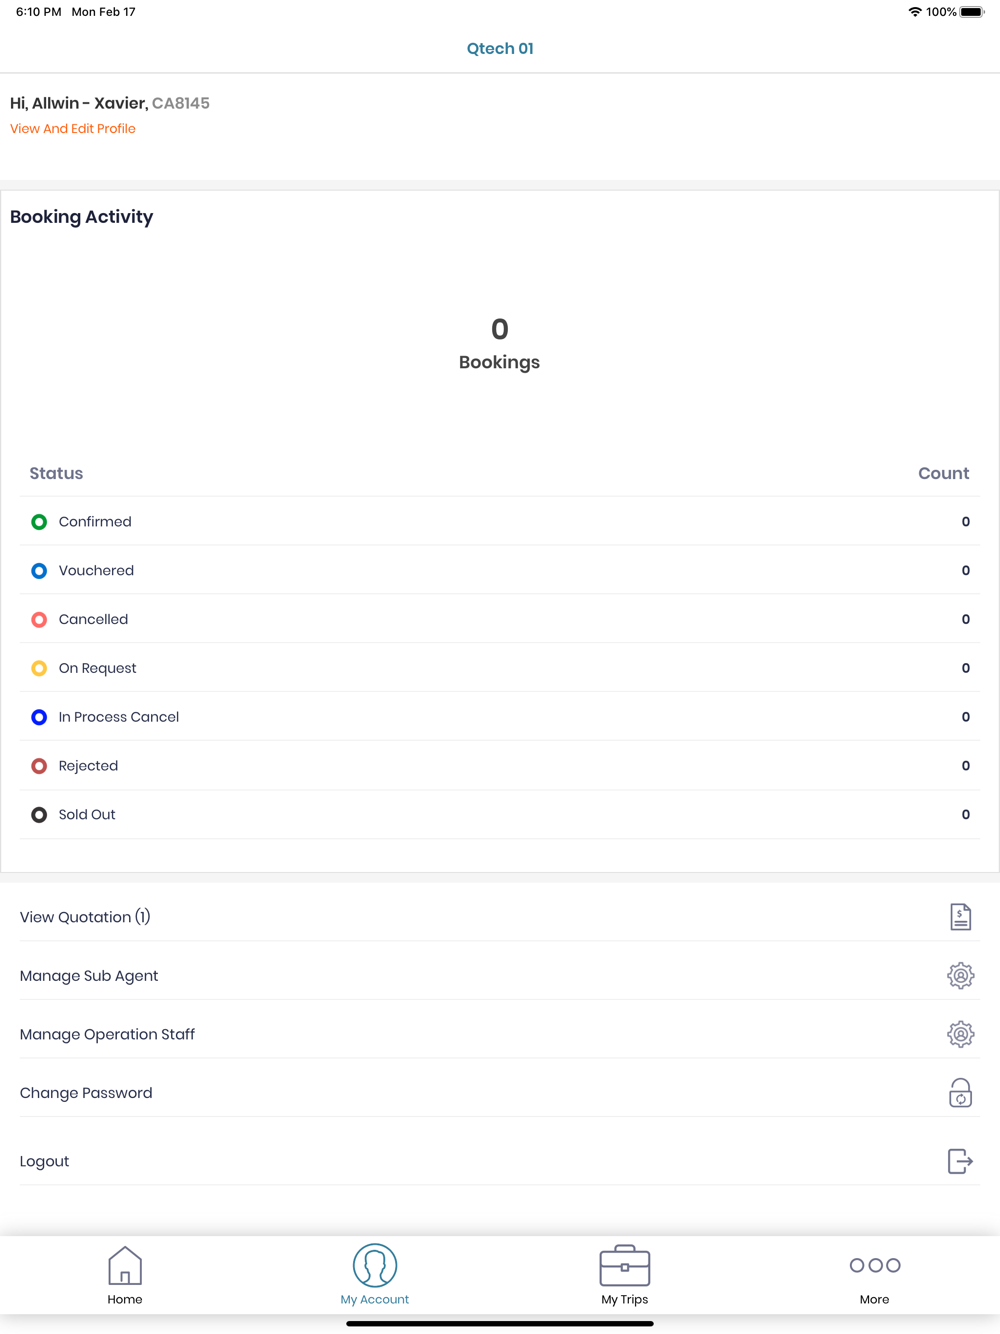The width and height of the screenshot is (1000, 1334).
Task: Open the More tab
Action: 875,1276
